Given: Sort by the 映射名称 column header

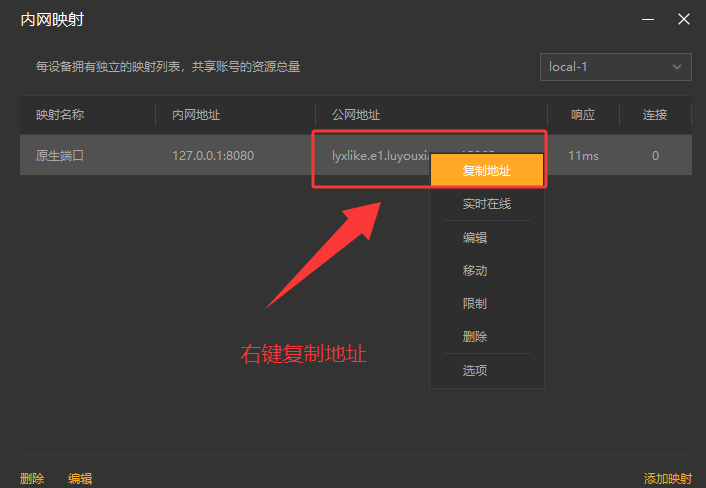Looking at the screenshot, I should coord(60,115).
